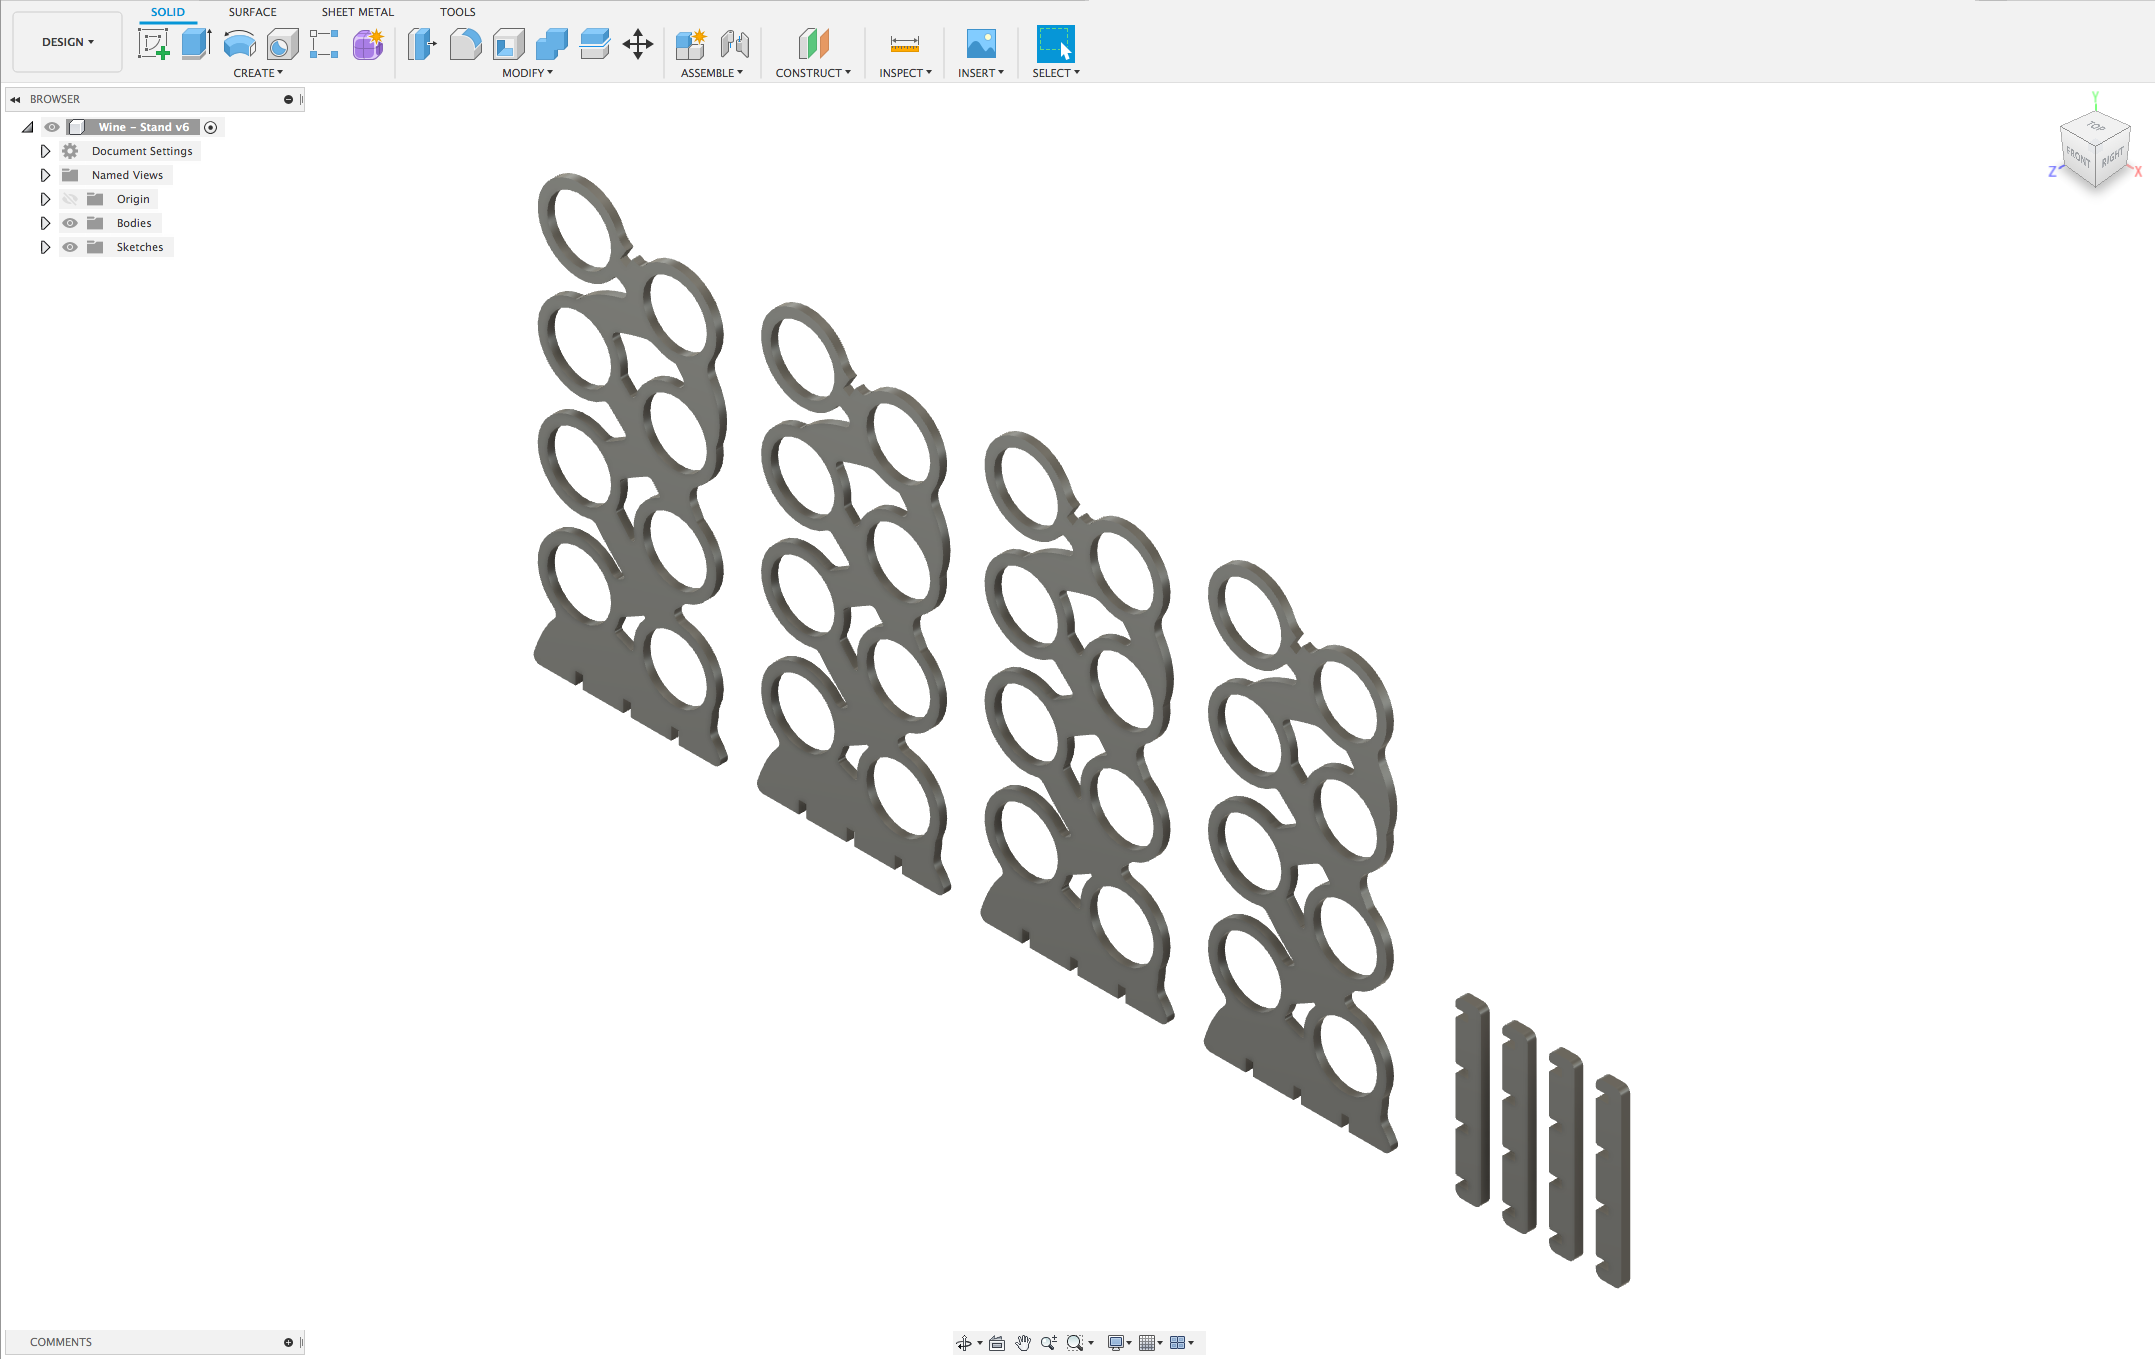Open the MODIFY dropdown menu
Screen dimensions: 2155x1359
coord(527,73)
